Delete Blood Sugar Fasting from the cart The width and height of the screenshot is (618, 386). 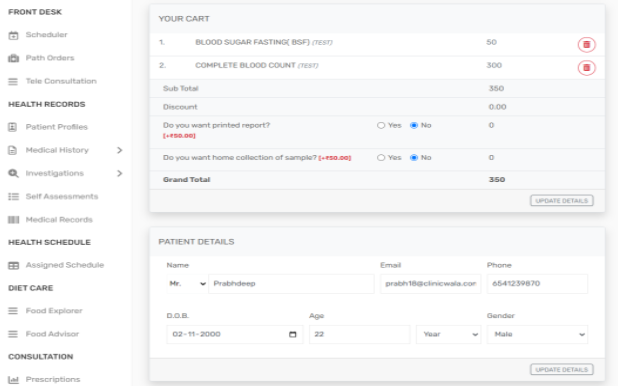point(586,45)
